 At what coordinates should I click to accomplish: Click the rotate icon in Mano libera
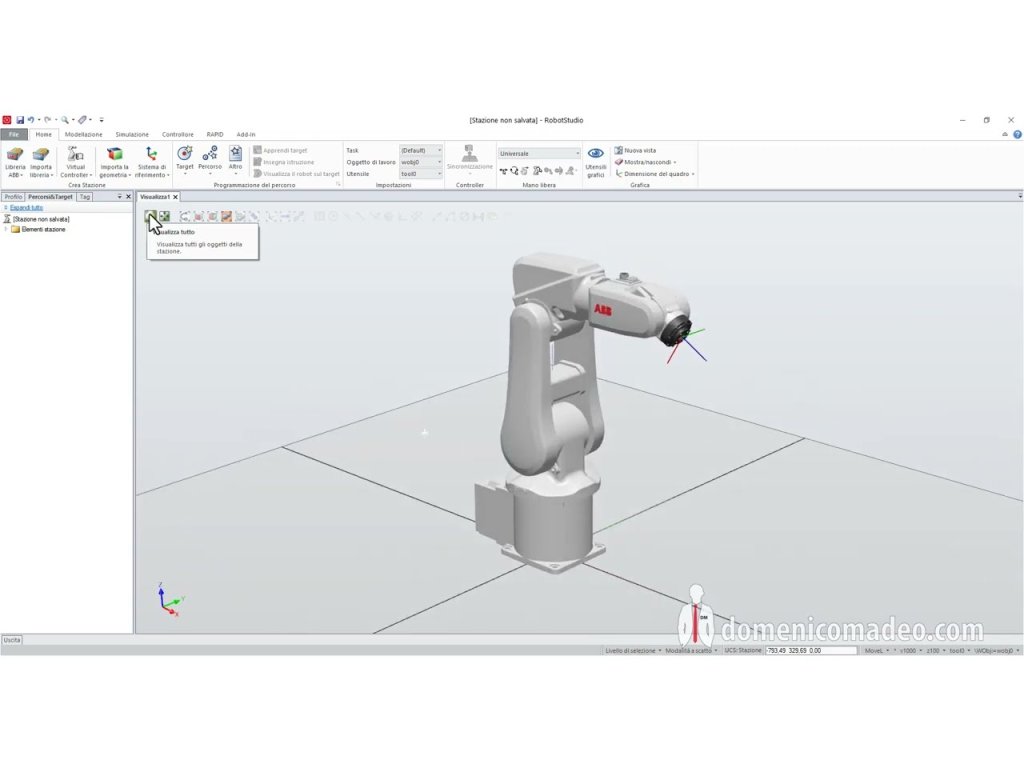[x=514, y=171]
